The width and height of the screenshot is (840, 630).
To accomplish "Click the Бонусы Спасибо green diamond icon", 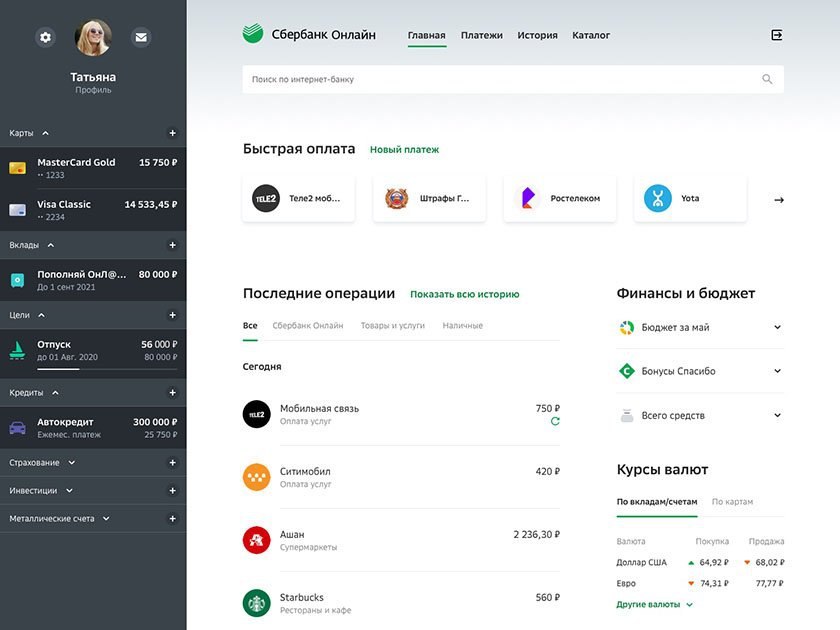I will (627, 371).
